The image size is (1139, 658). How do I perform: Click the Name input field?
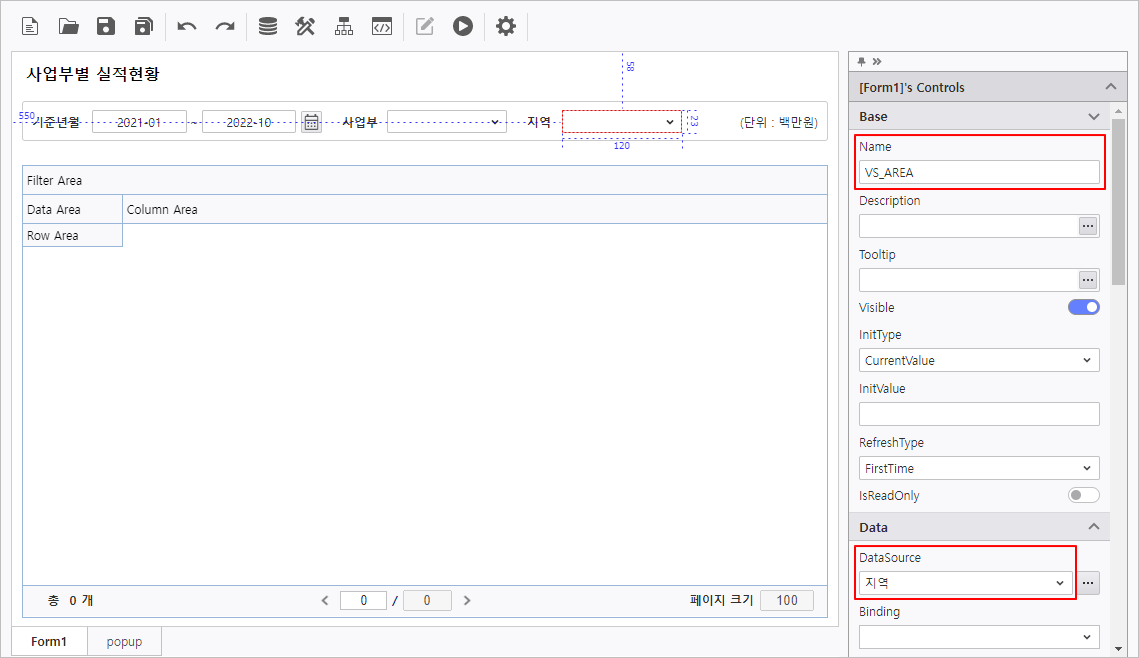click(978, 172)
